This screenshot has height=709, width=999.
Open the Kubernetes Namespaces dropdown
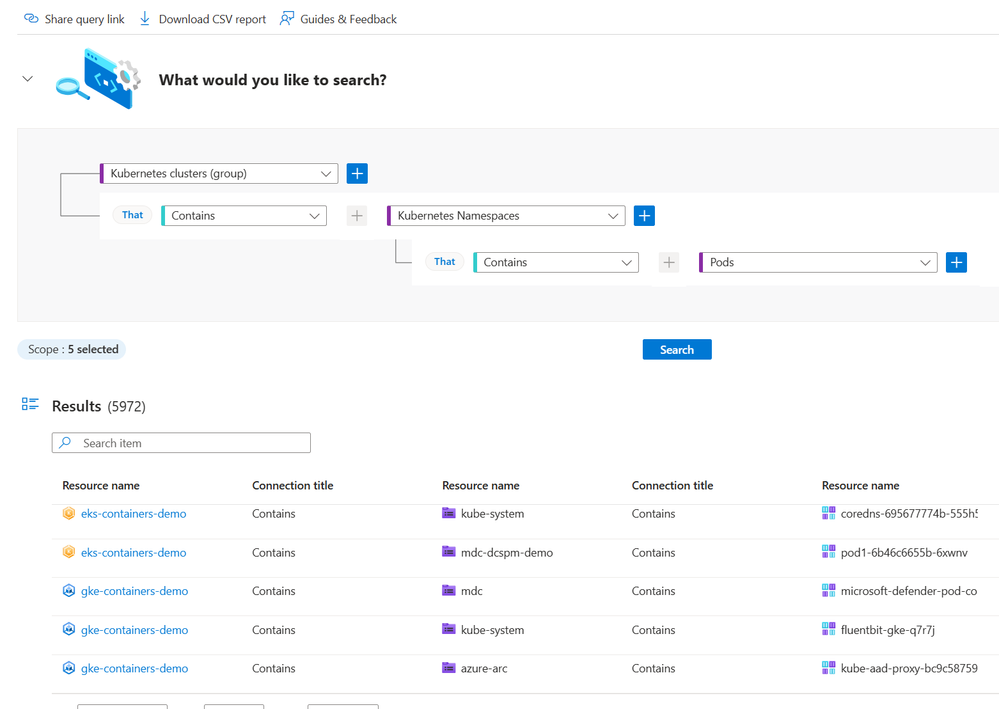tap(506, 215)
